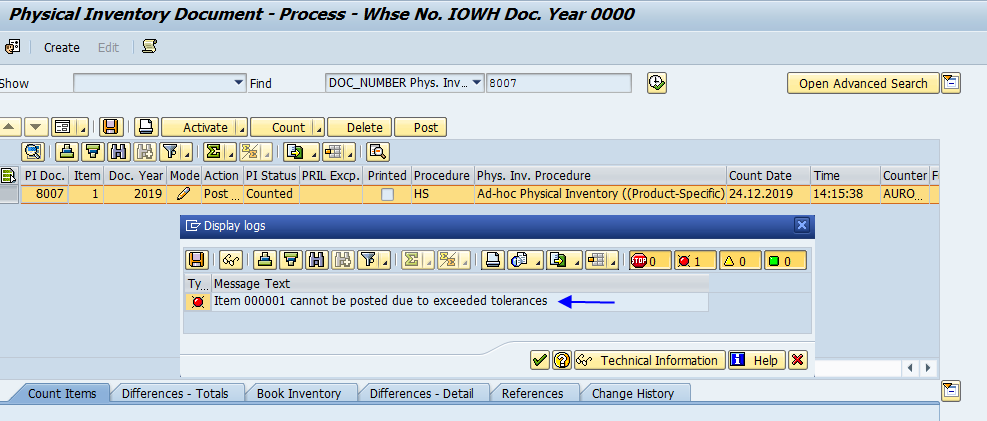Image resolution: width=987 pixels, height=421 pixels.
Task: Click Export icon in main grid toolbar
Action: point(293,151)
